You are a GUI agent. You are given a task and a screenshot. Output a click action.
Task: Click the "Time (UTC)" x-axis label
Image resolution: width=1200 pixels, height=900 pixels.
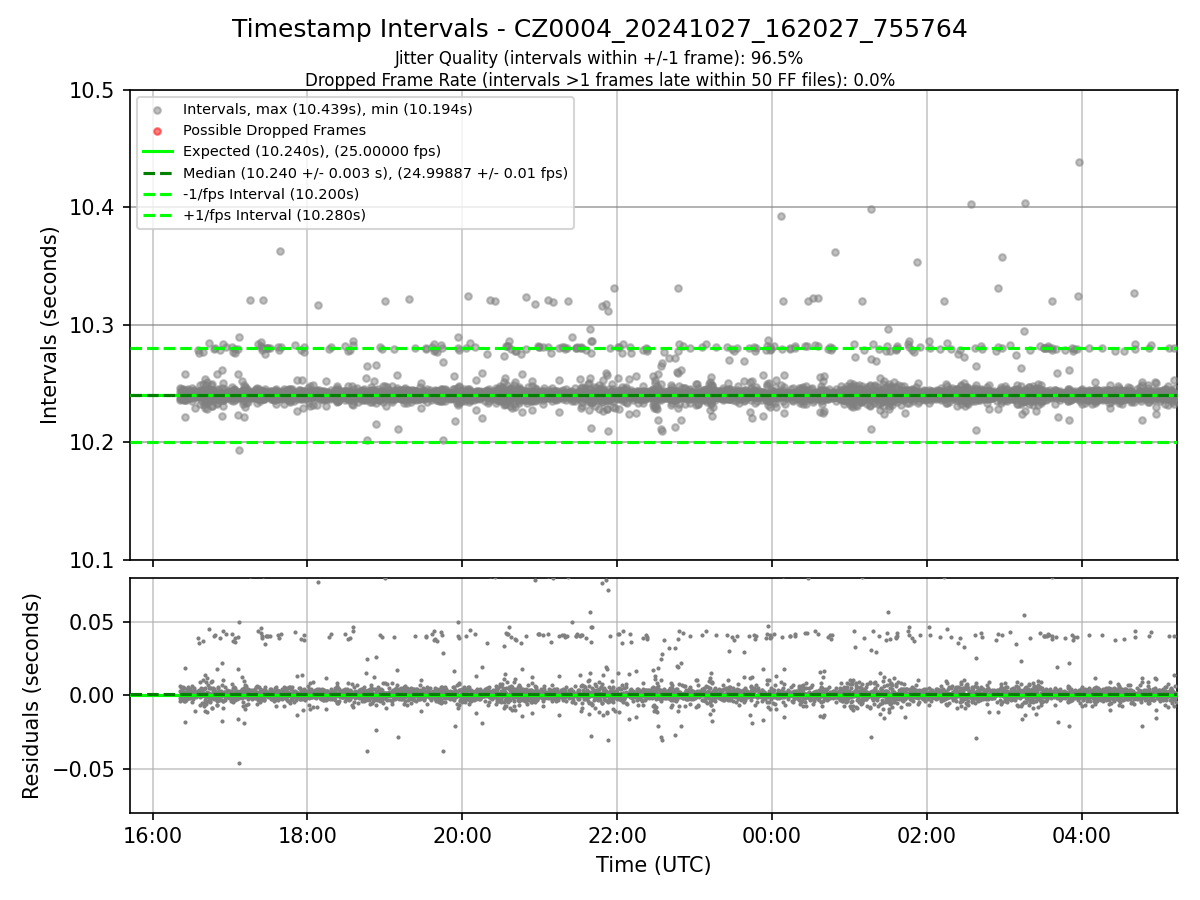[x=653, y=865]
